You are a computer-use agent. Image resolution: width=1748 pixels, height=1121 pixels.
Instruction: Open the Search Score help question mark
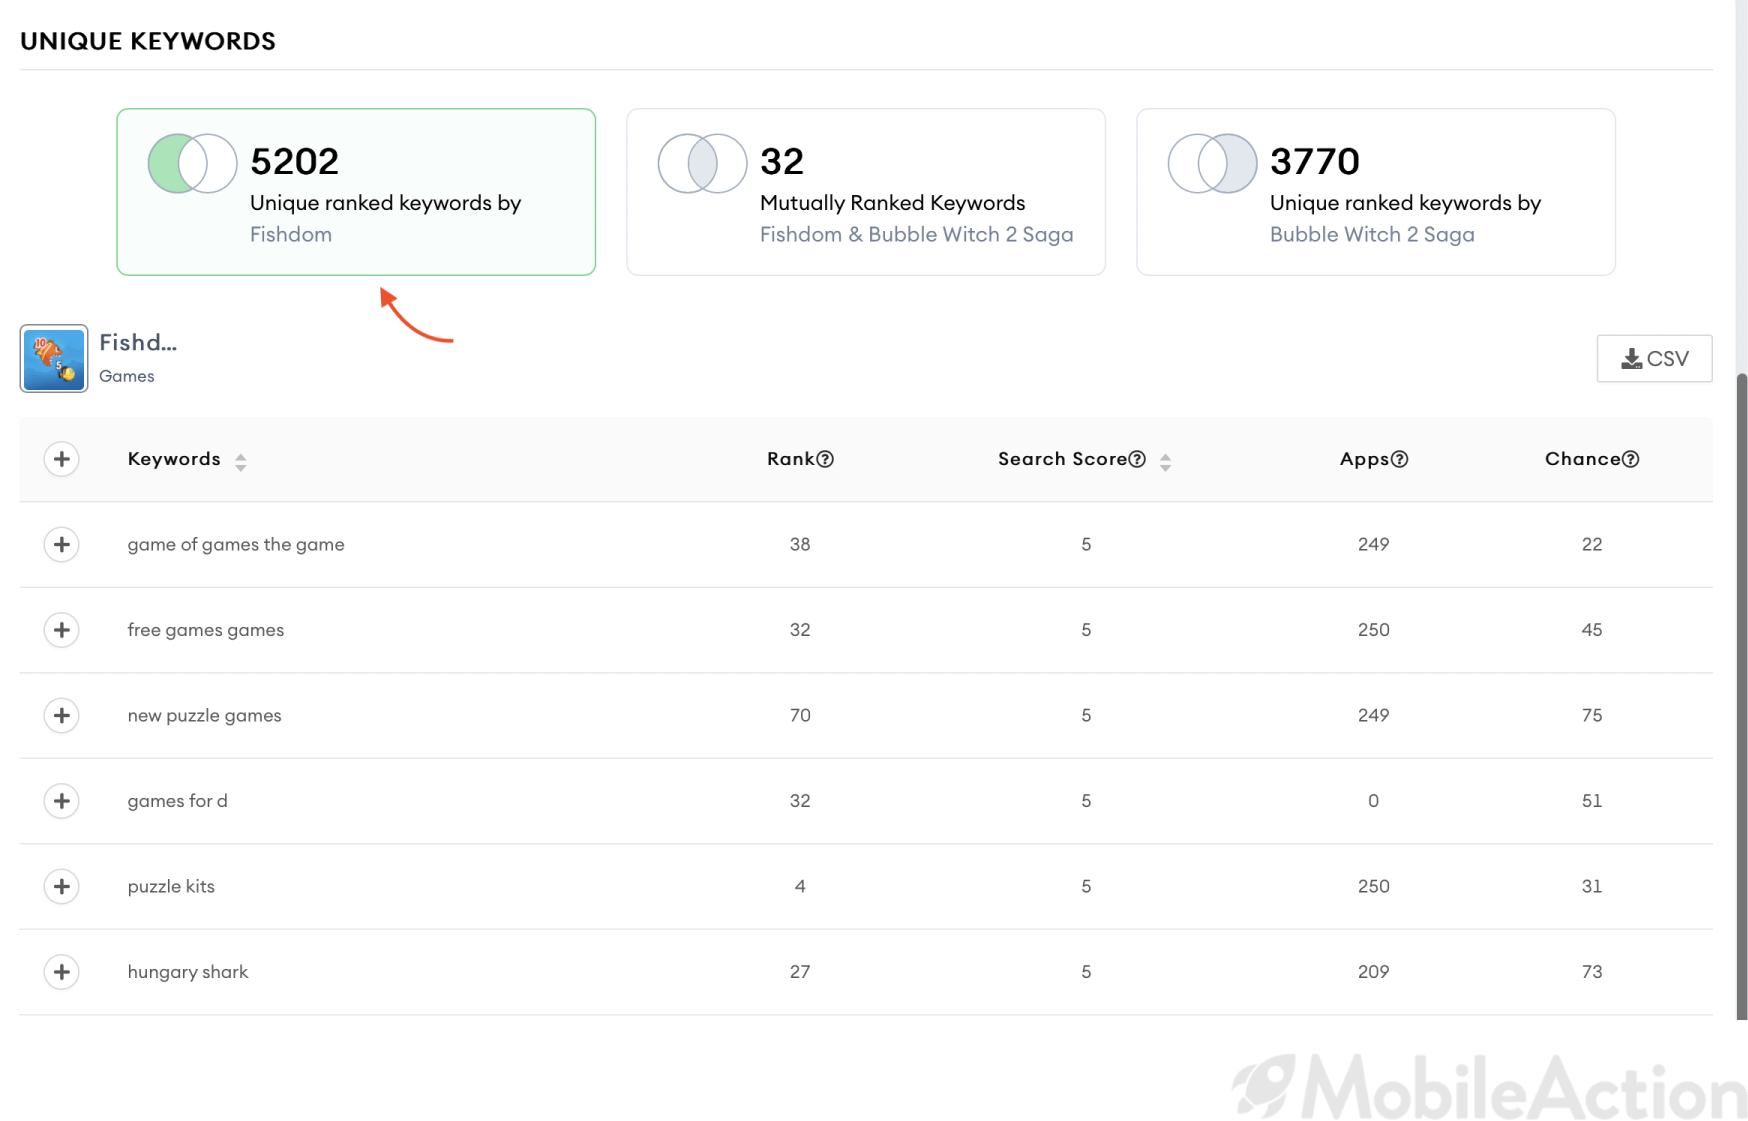[x=1137, y=459]
